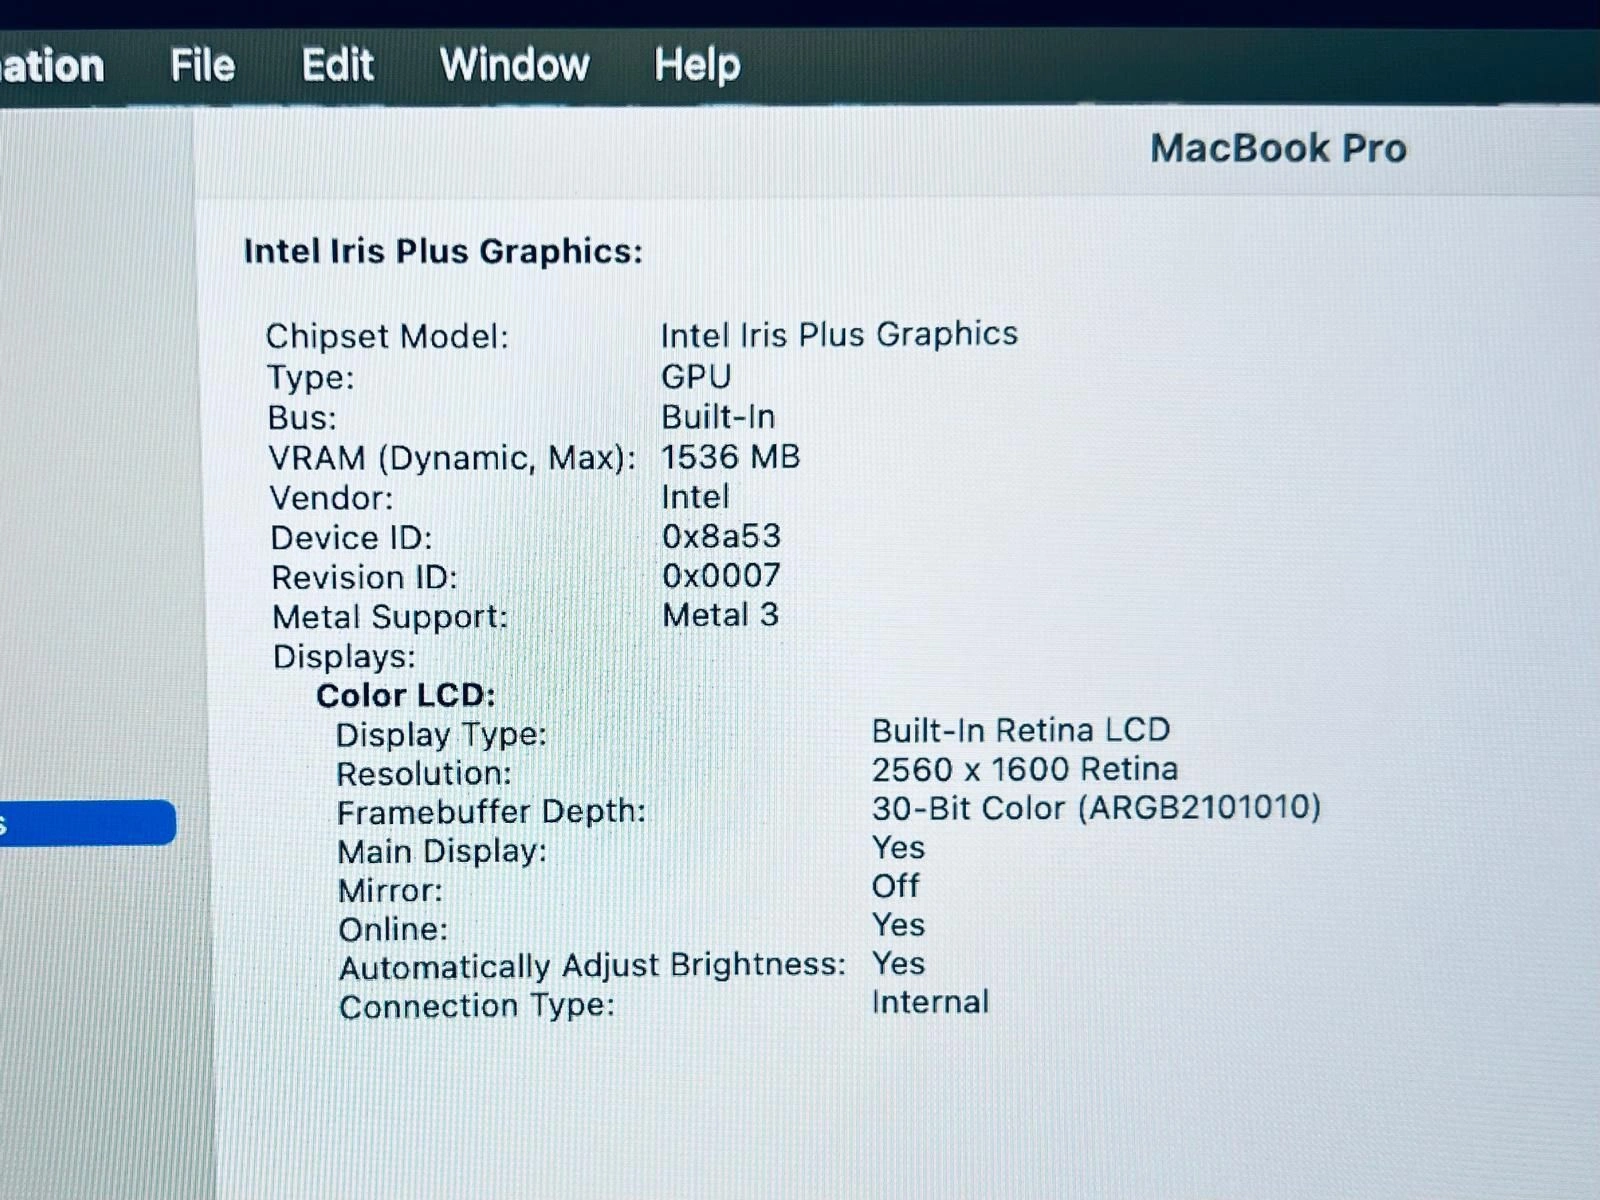Image resolution: width=1600 pixels, height=1200 pixels.
Task: Open the Edit menu
Action: tap(337, 66)
